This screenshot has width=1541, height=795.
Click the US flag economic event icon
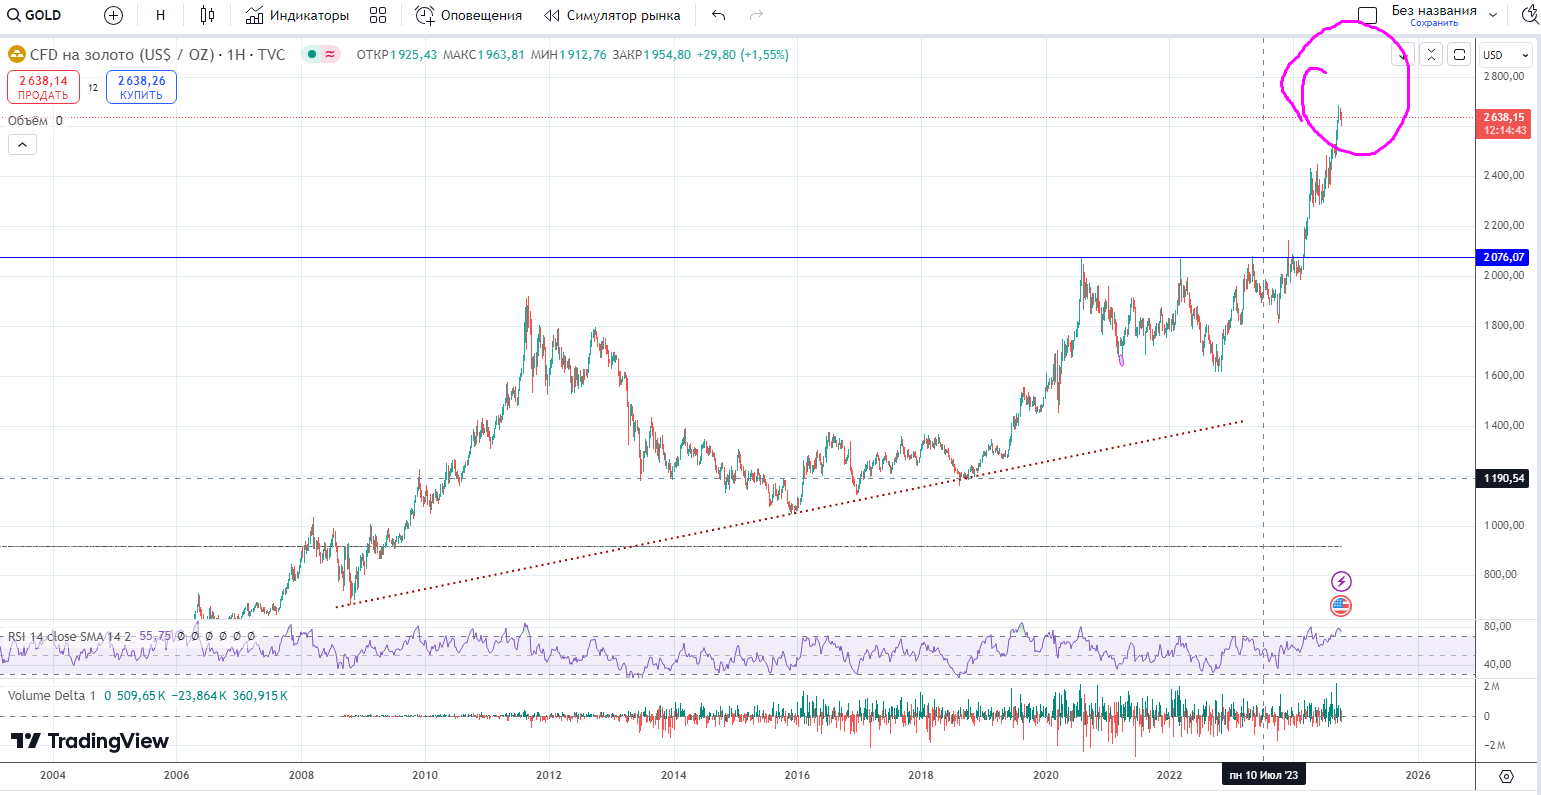coord(1341,605)
